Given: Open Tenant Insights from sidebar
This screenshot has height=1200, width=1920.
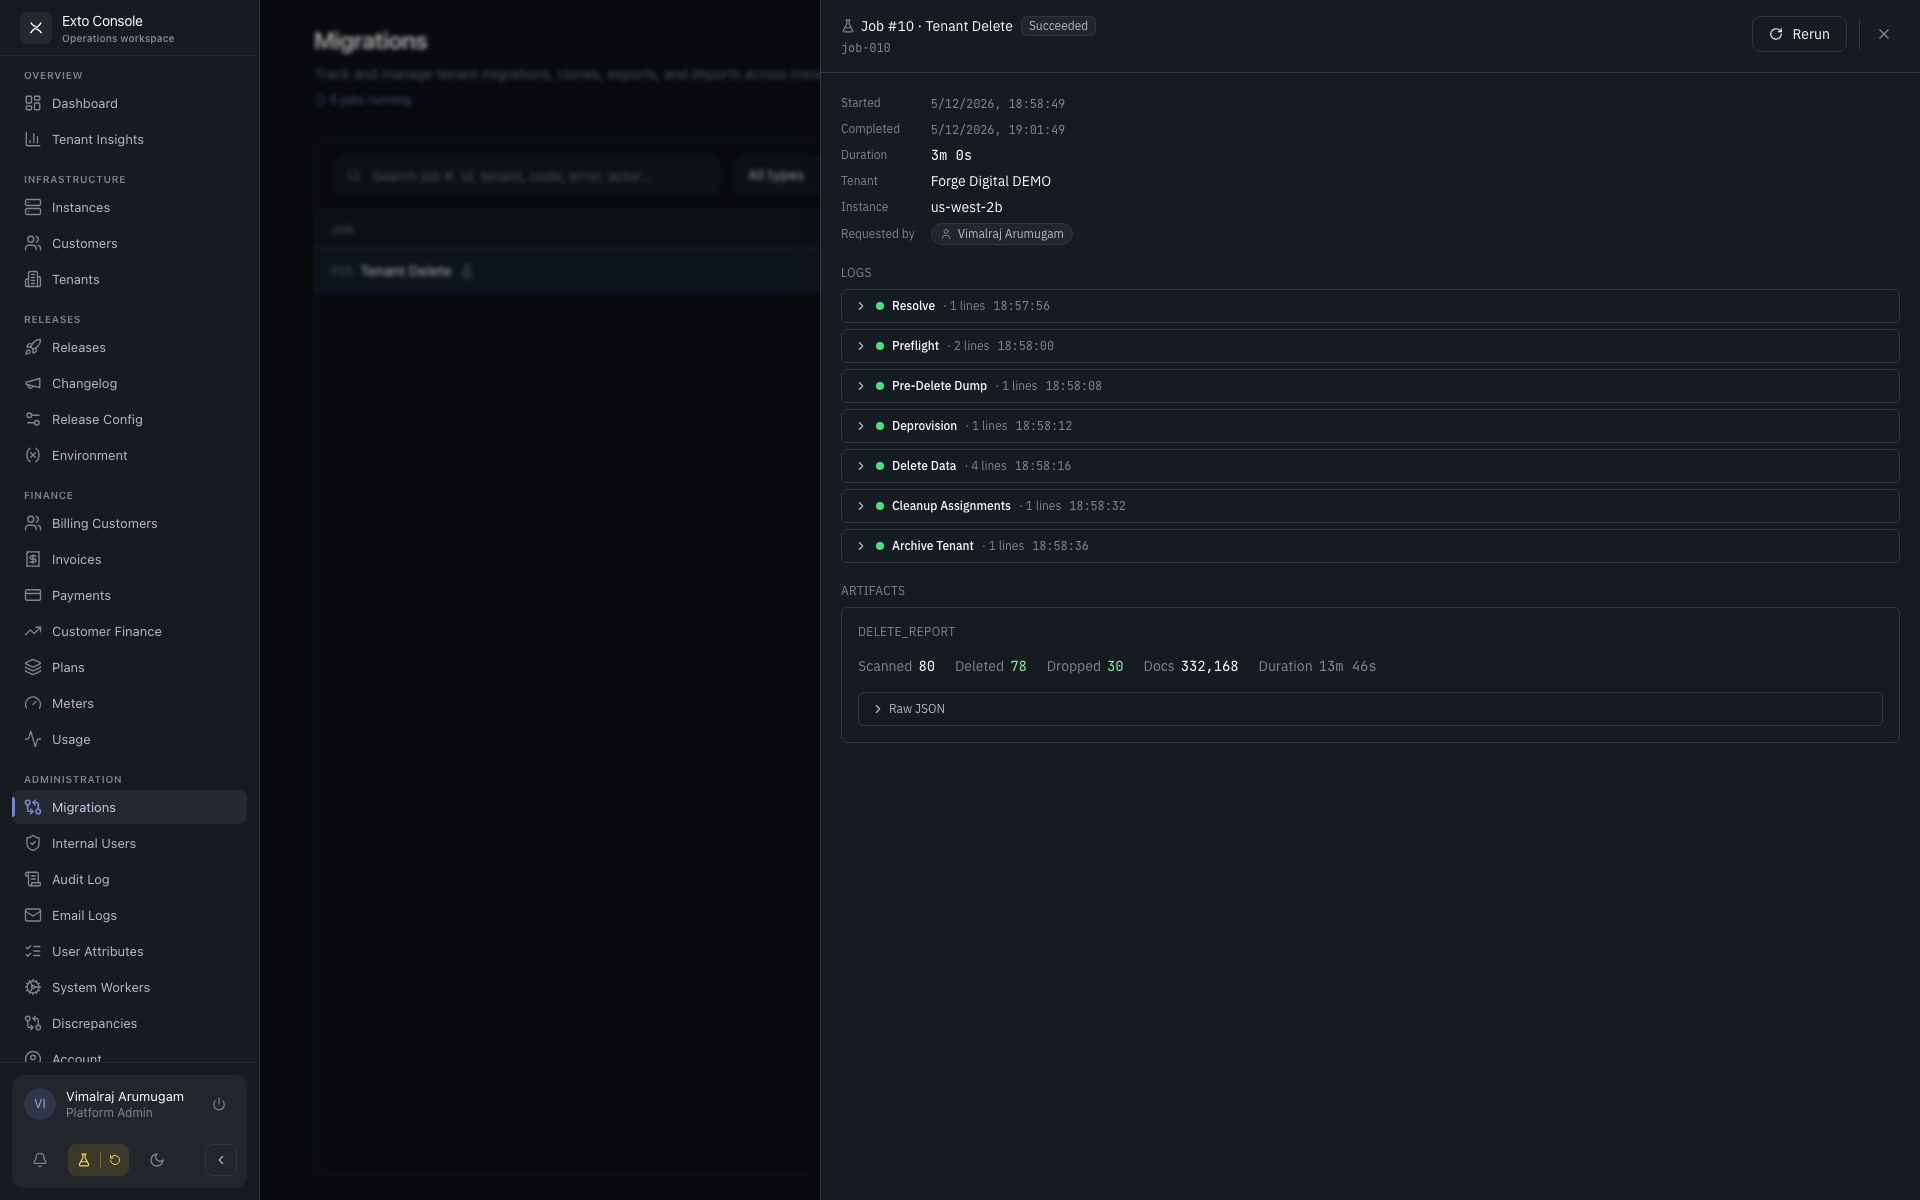Looking at the screenshot, I should click(x=130, y=139).
